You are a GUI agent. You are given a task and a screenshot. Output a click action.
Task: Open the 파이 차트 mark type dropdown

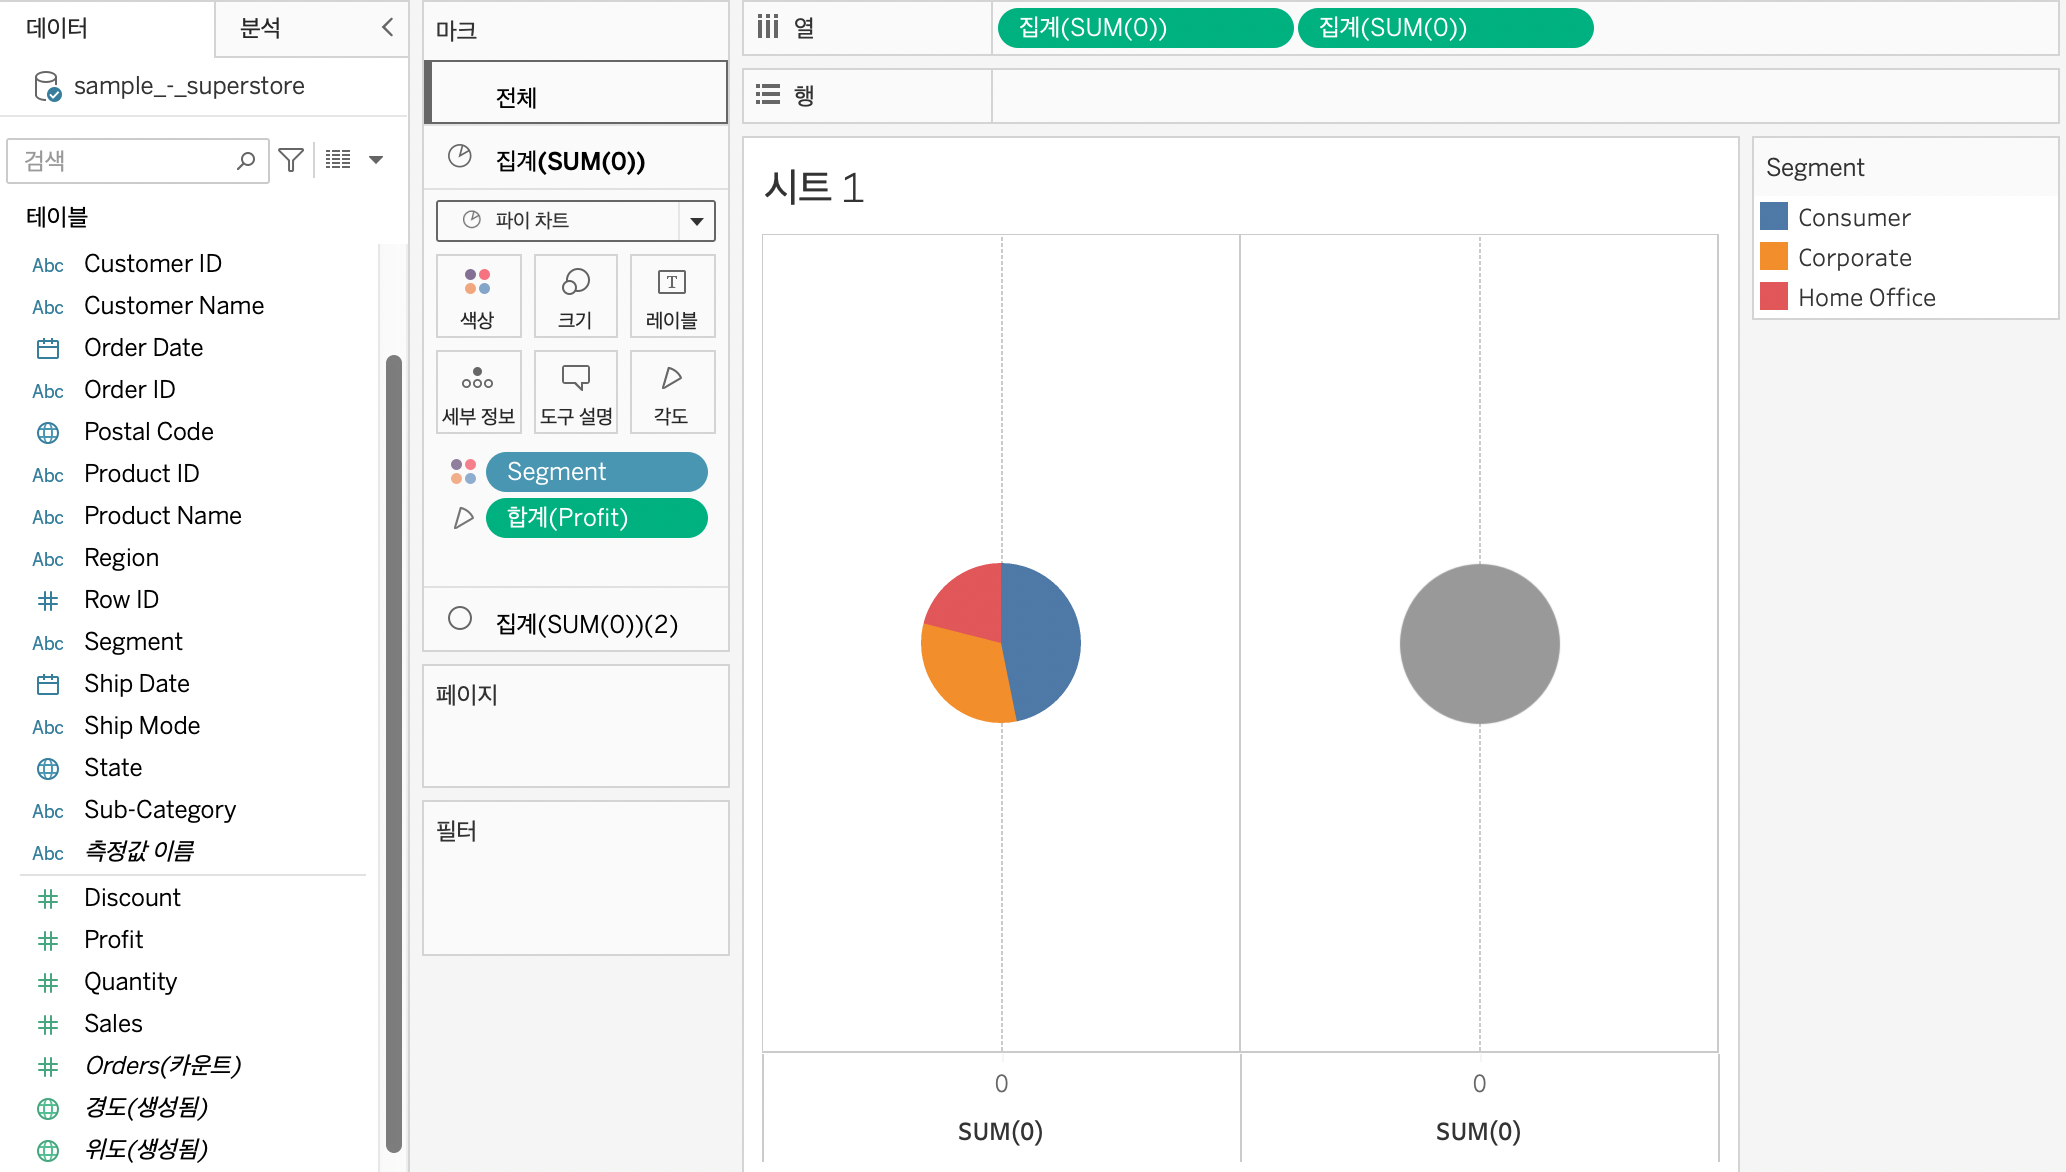coord(696,221)
